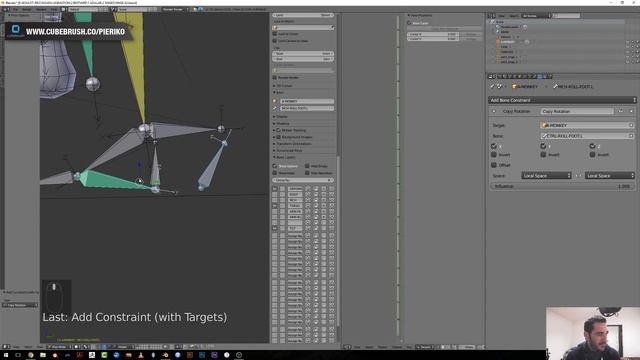The image size is (640, 360).
Task: Open Windows Start menu
Action: click(6, 355)
